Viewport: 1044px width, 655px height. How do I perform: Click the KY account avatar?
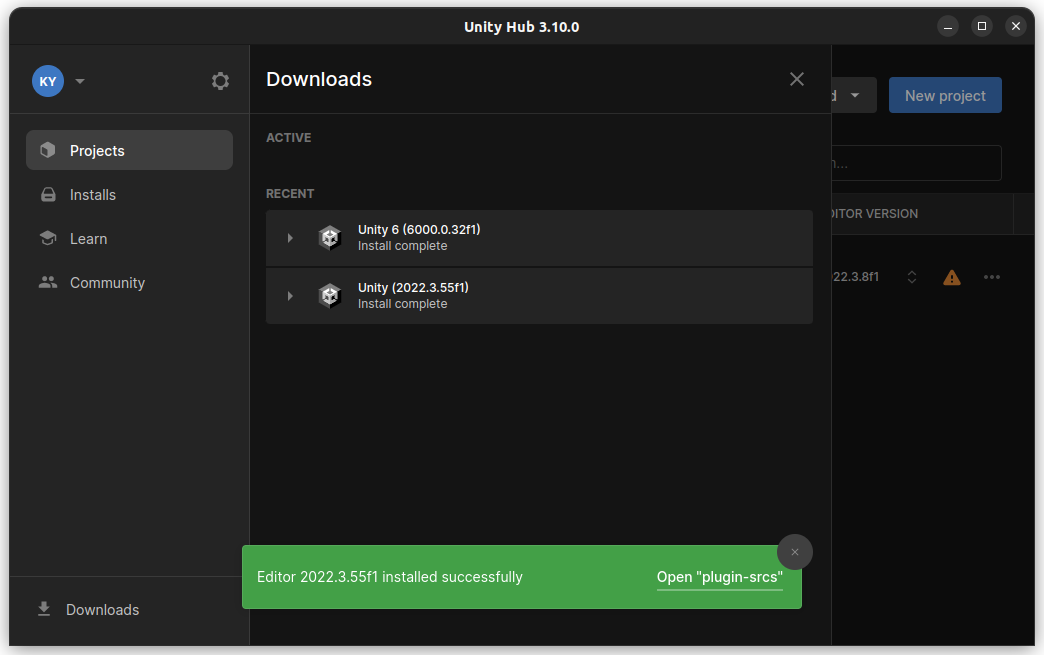(x=48, y=81)
